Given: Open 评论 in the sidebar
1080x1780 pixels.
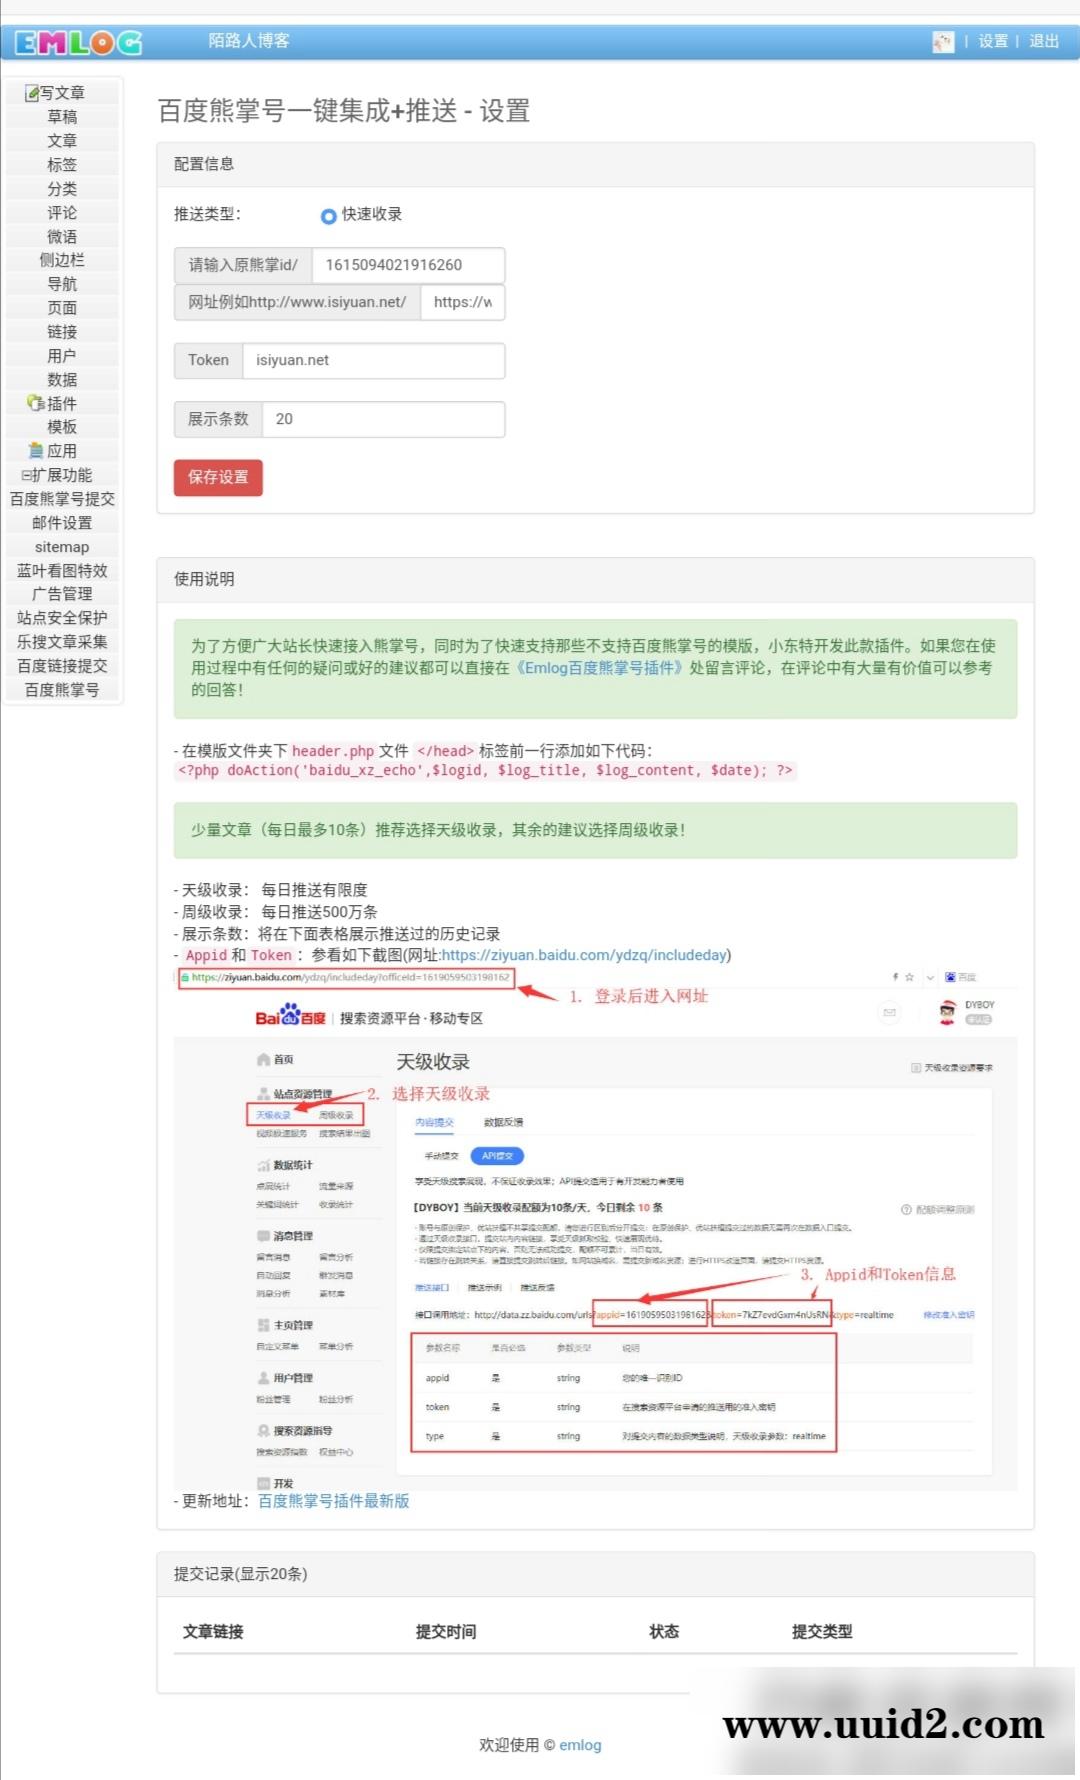Looking at the screenshot, I should [62, 213].
